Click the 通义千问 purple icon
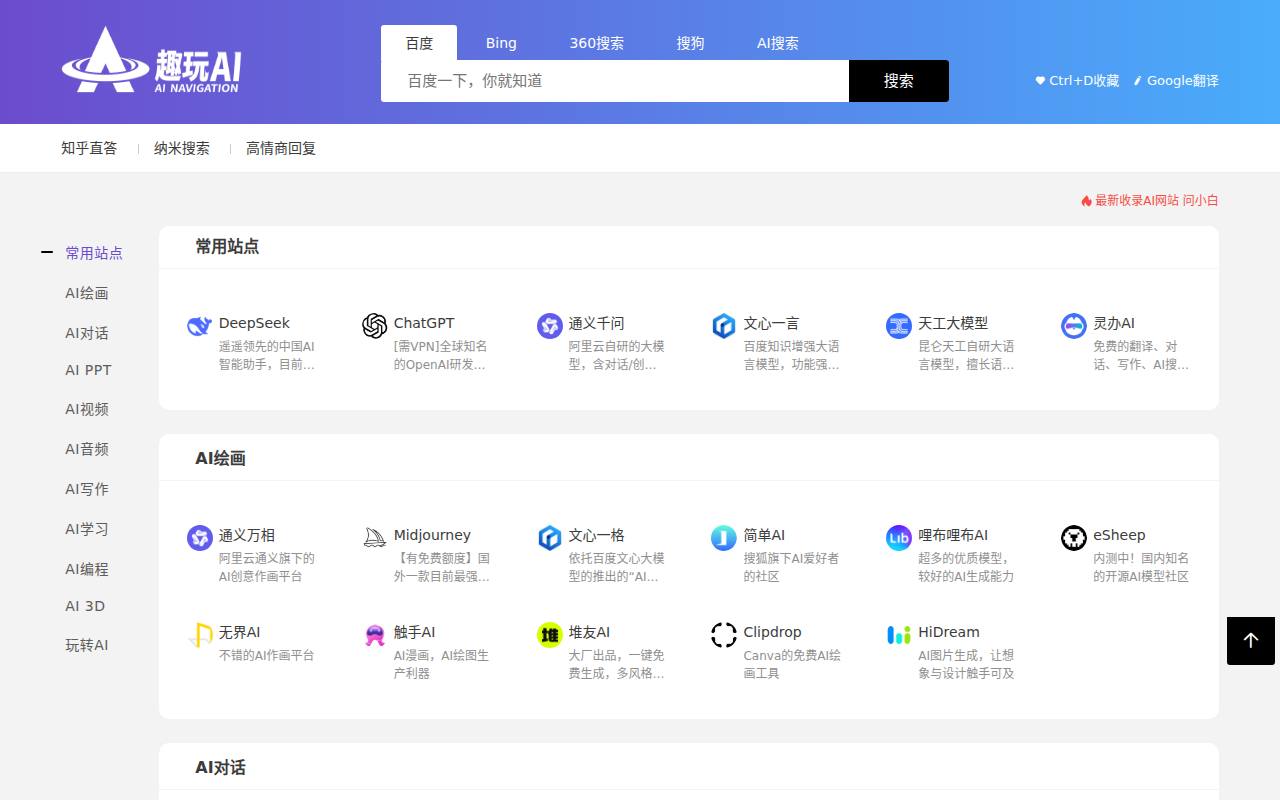This screenshot has height=800, width=1280. pyautogui.click(x=550, y=326)
